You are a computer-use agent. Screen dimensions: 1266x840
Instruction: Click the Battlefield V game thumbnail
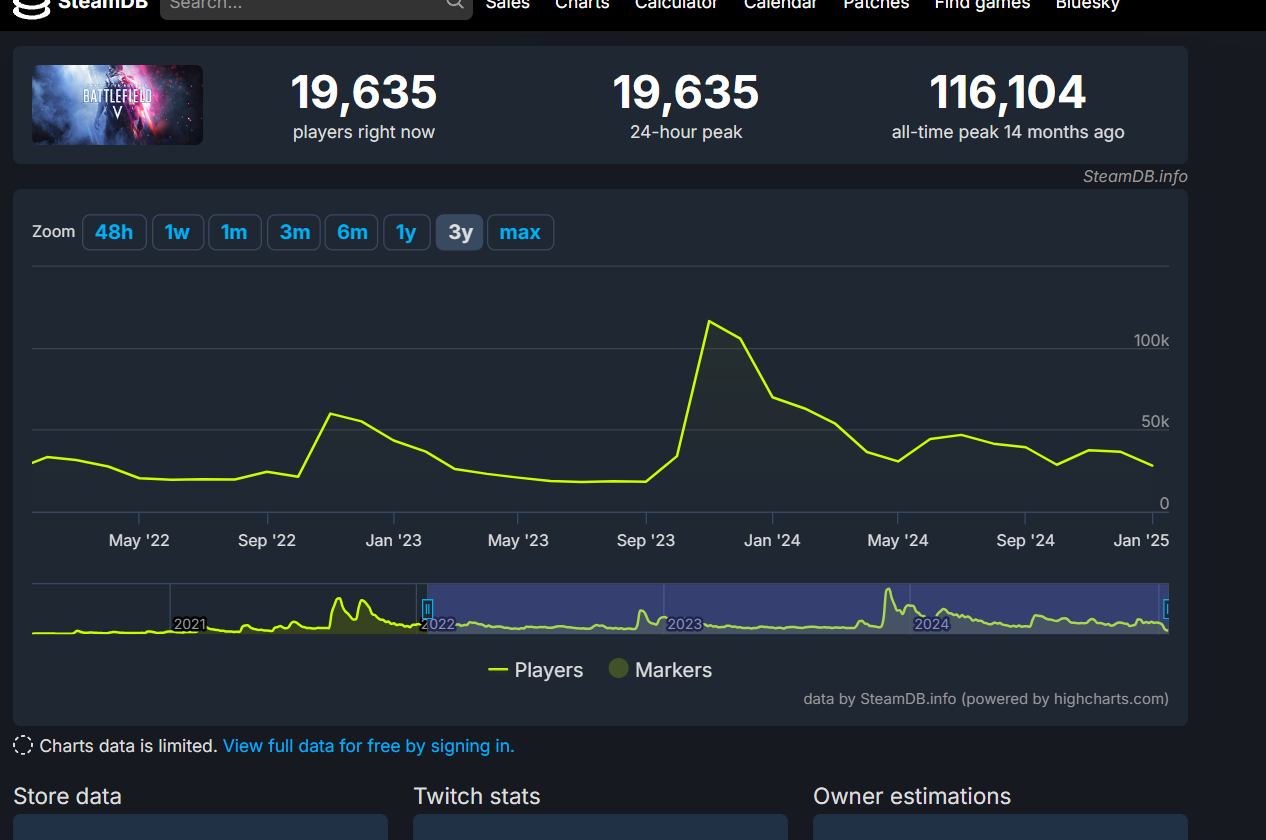tap(117, 105)
